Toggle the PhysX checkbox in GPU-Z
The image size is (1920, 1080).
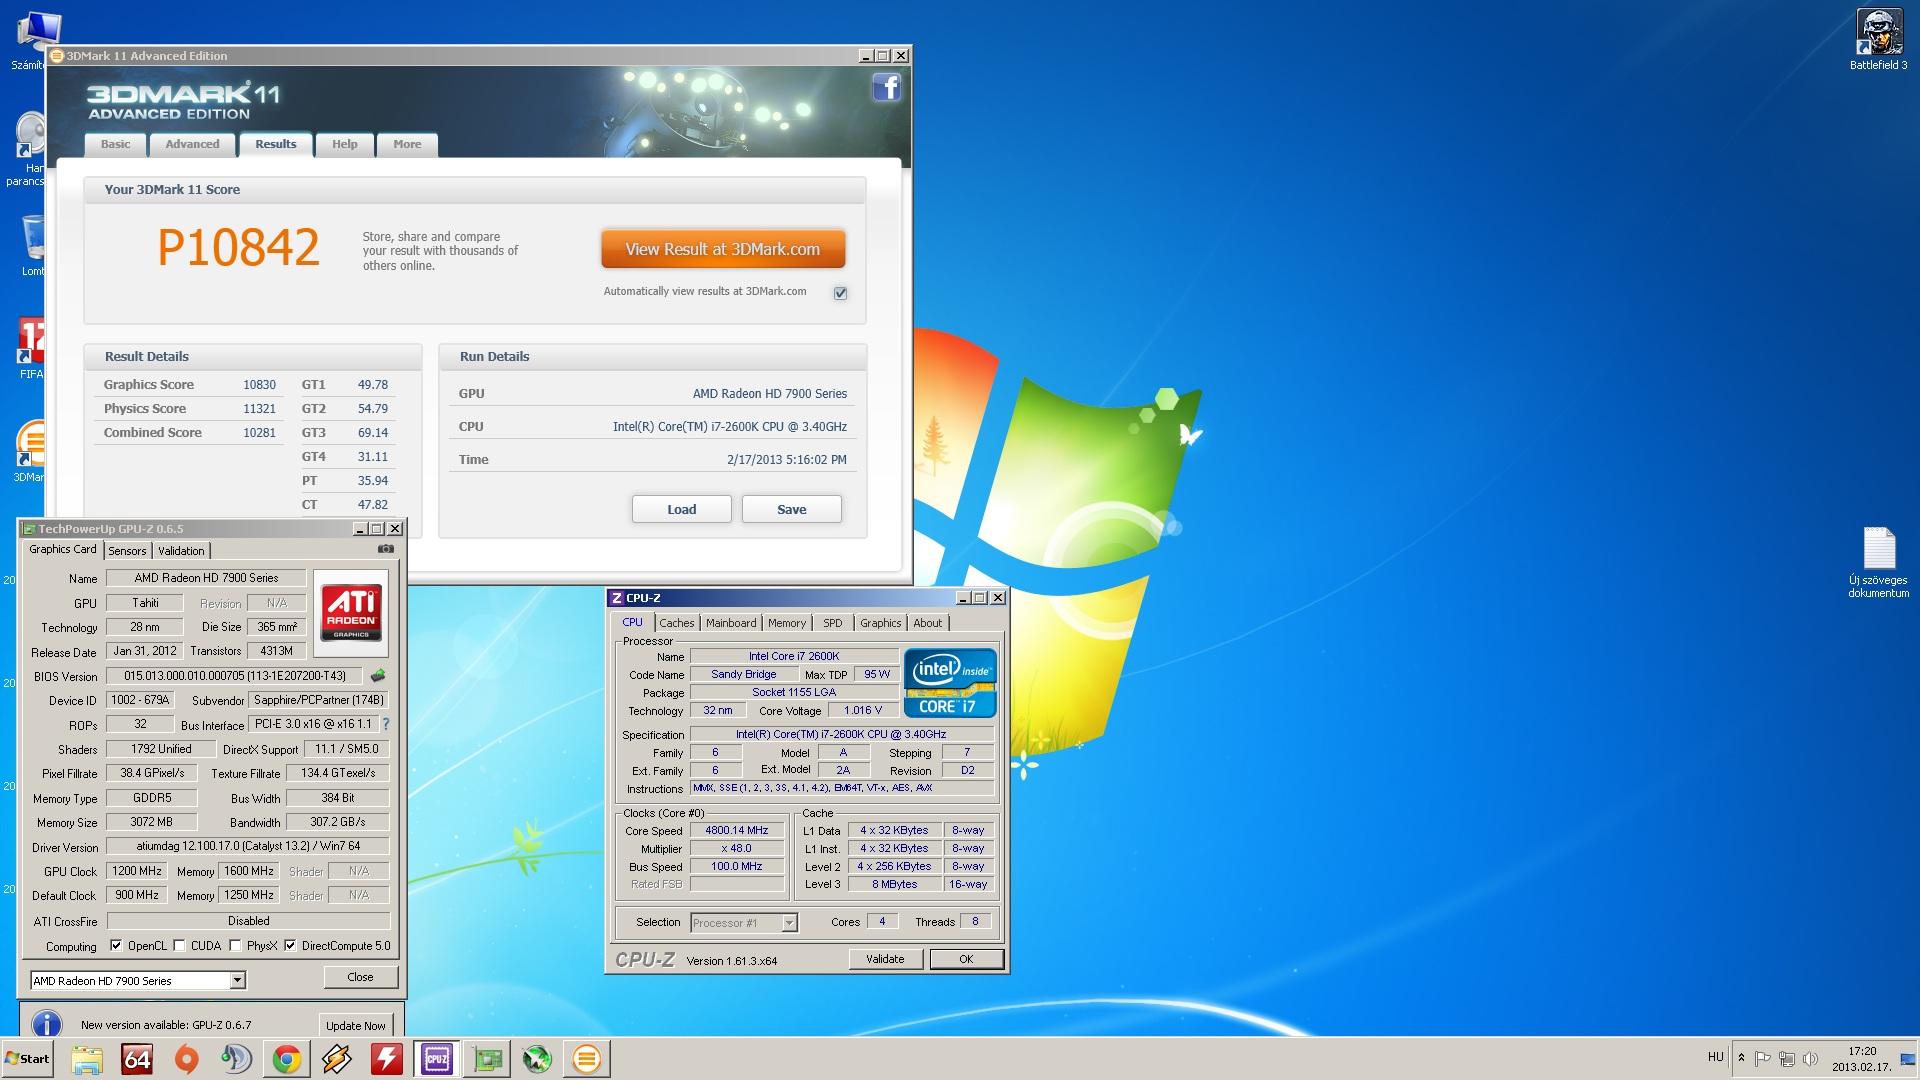tap(235, 945)
